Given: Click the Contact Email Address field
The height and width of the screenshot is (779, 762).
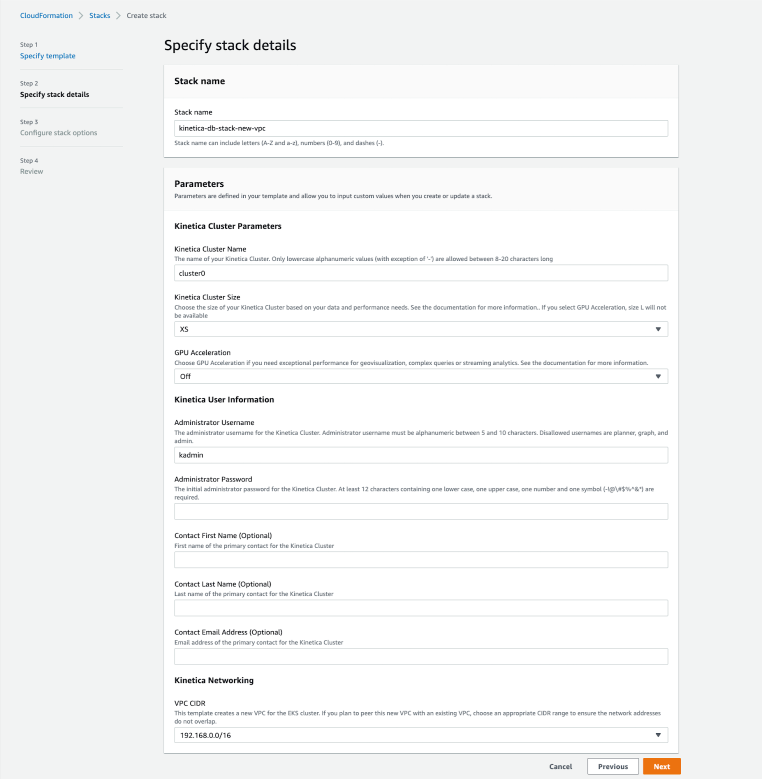Looking at the screenshot, I should [421, 656].
